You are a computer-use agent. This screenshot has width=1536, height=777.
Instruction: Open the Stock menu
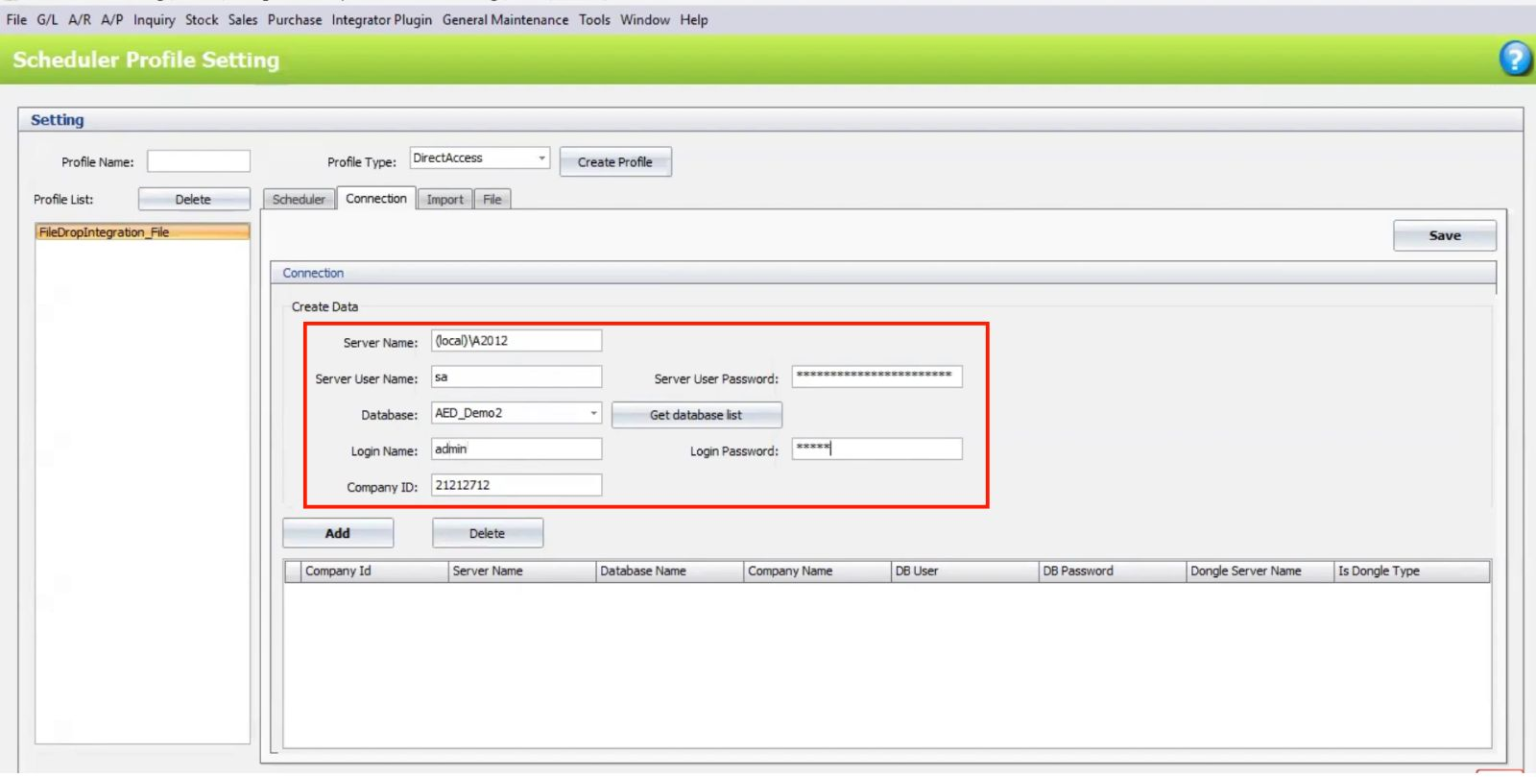click(x=202, y=21)
